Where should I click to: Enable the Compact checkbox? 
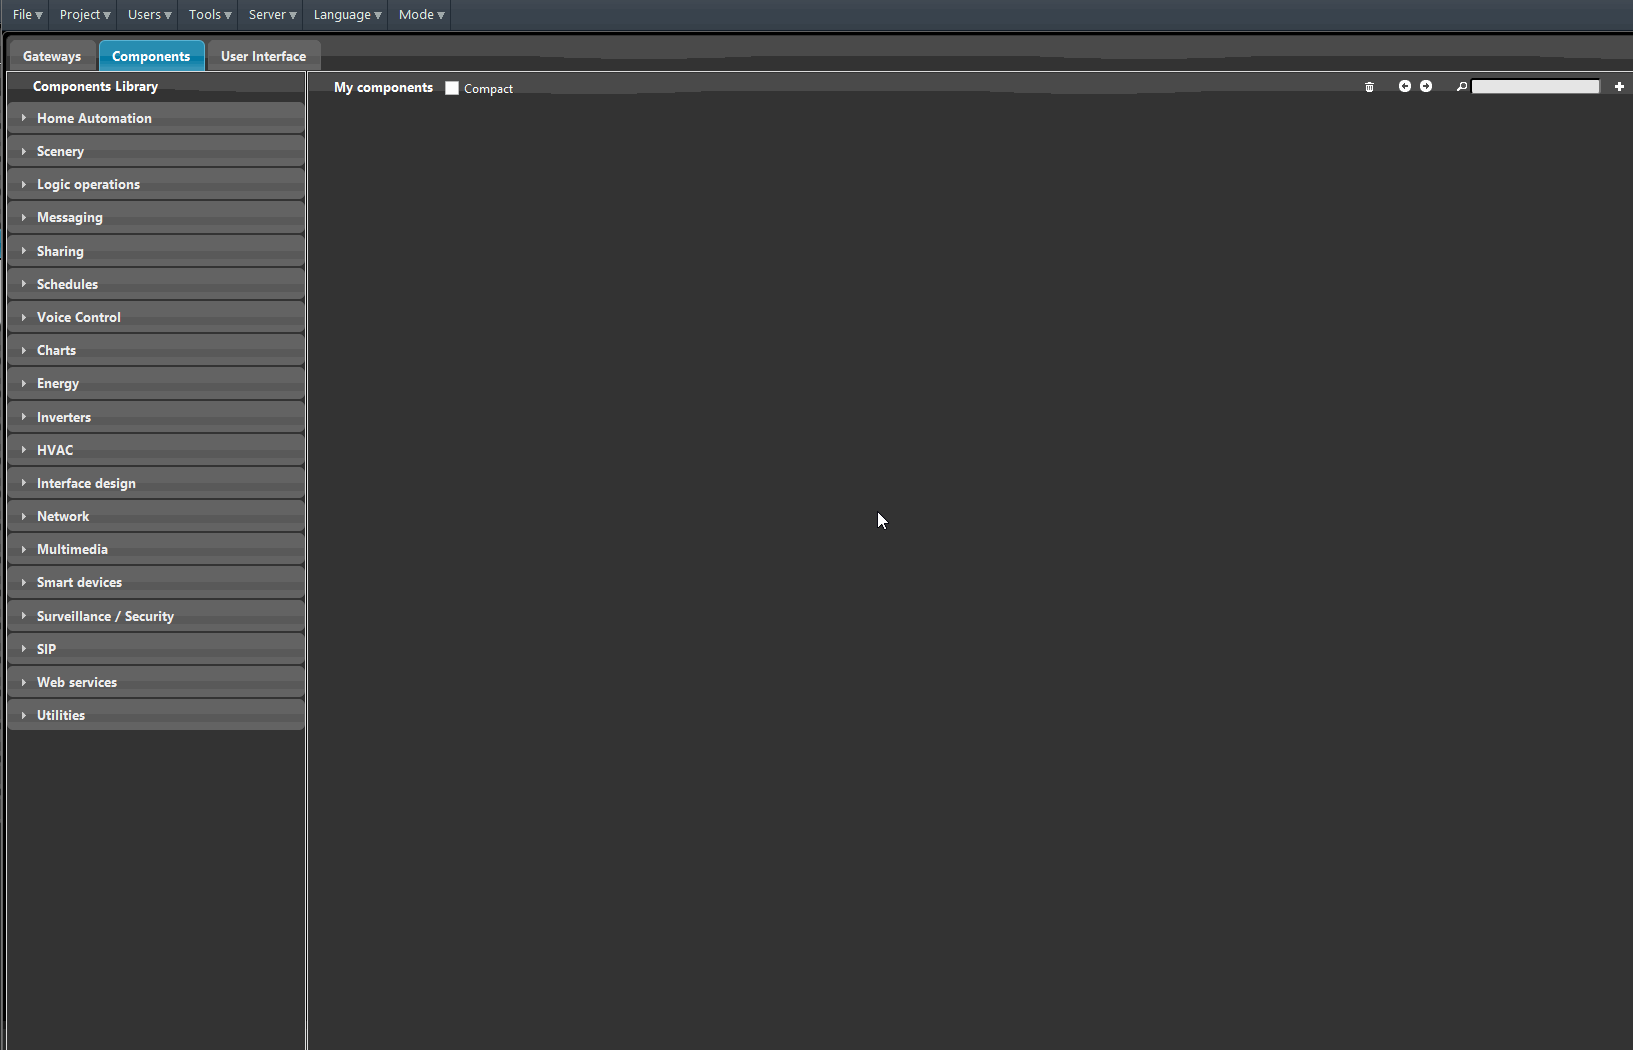(x=452, y=88)
